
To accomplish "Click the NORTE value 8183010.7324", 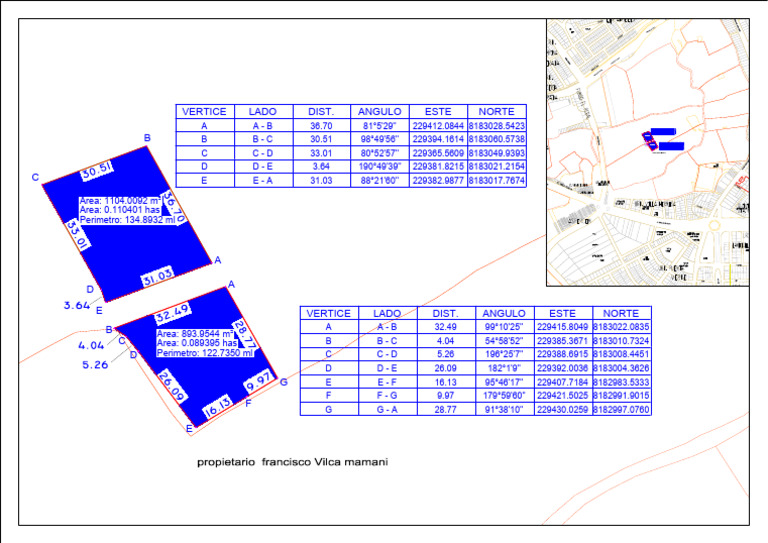I will (621, 341).
